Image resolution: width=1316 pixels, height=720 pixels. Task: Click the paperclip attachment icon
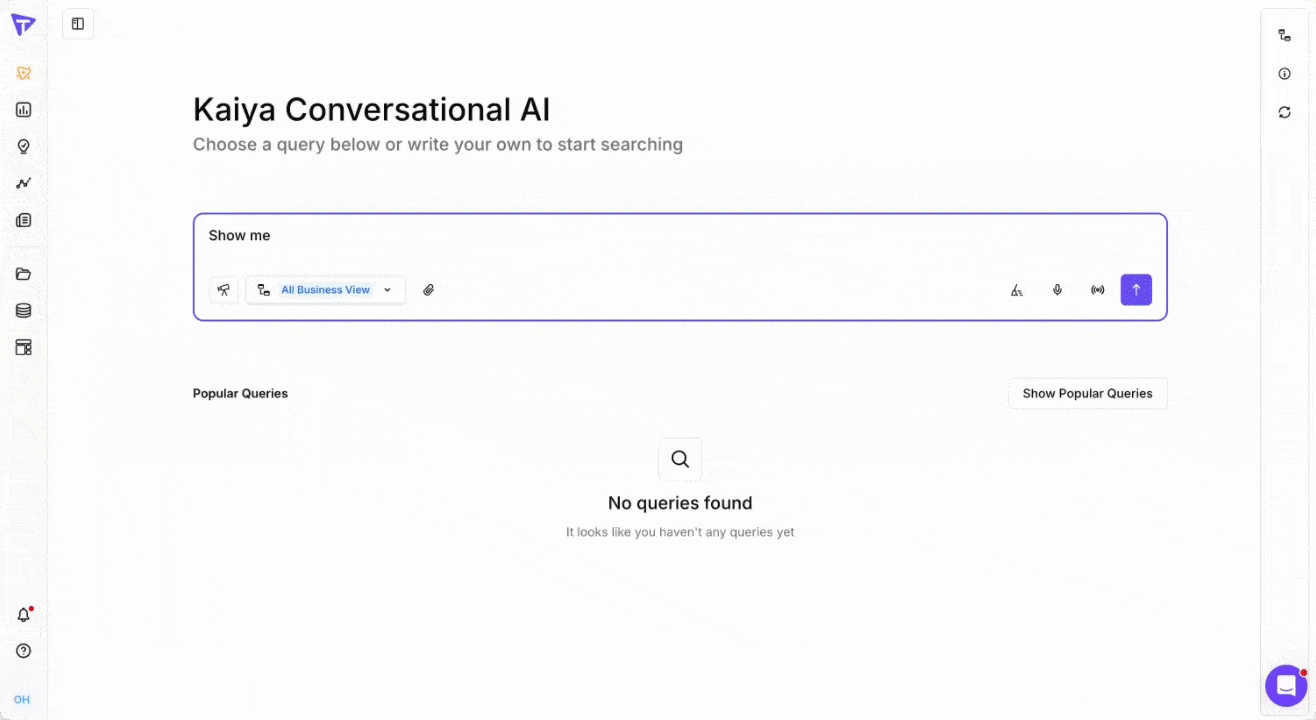pos(428,290)
